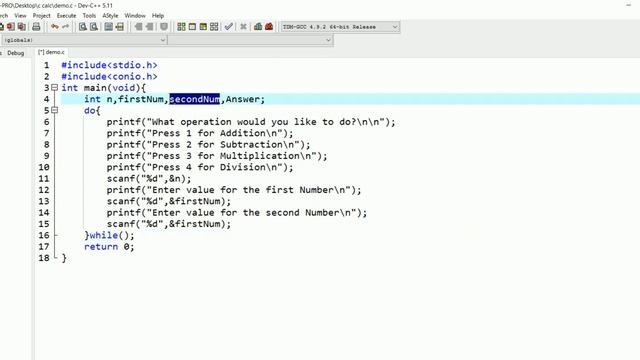
Task: Open the Help menu
Action: 158,16
